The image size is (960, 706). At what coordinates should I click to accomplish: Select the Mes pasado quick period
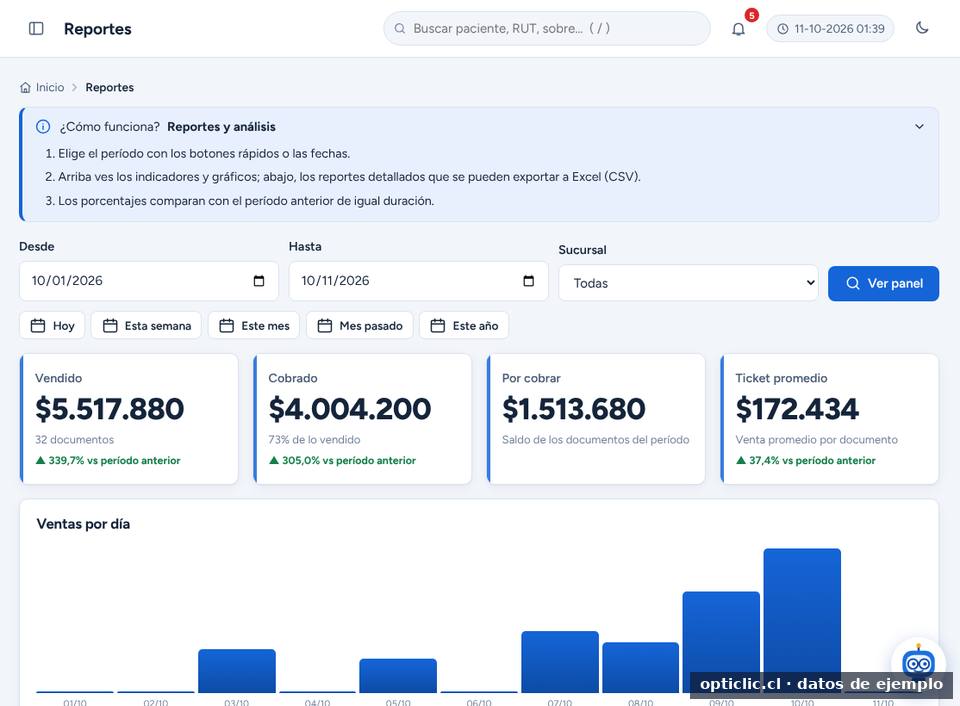click(359, 326)
